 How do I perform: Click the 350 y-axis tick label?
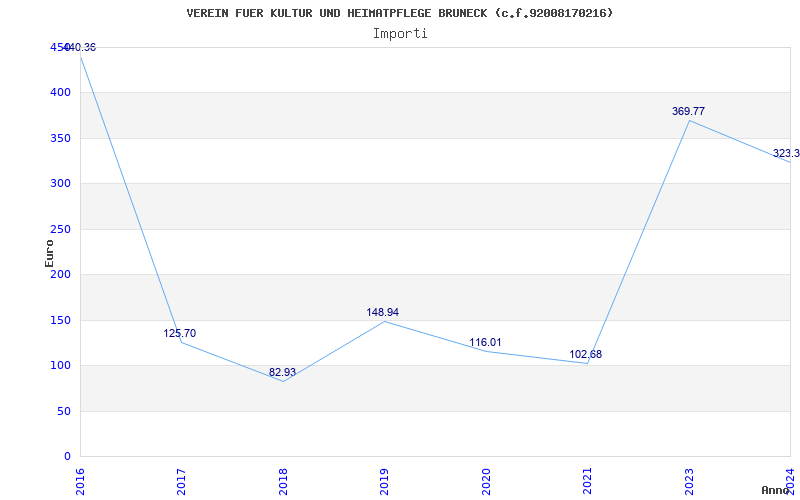pyautogui.click(x=60, y=138)
